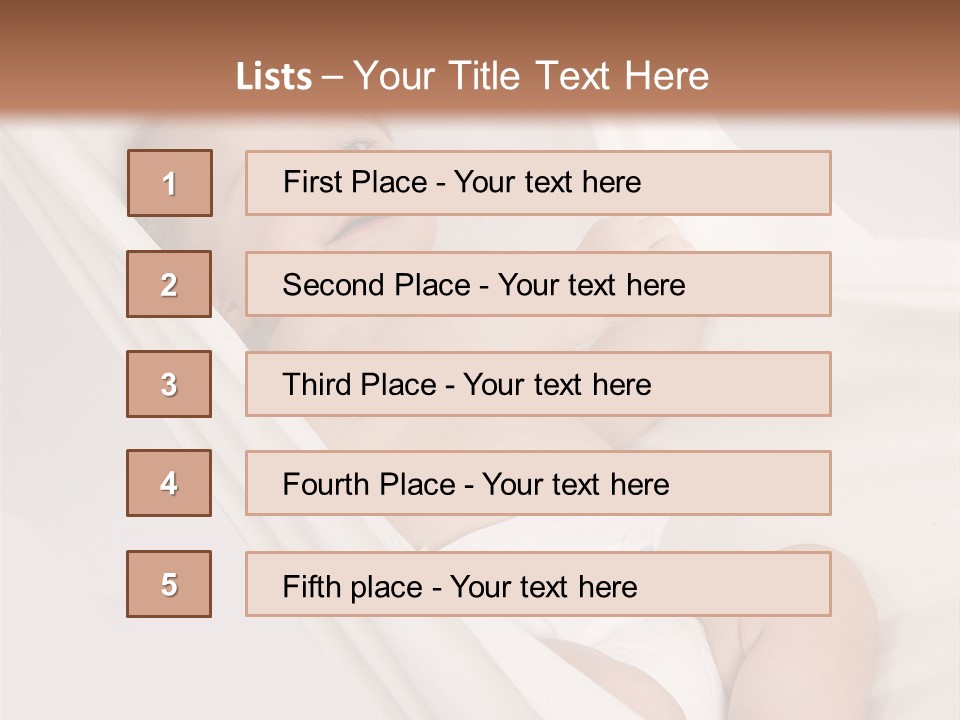Click the number 1 box

pos(169,183)
